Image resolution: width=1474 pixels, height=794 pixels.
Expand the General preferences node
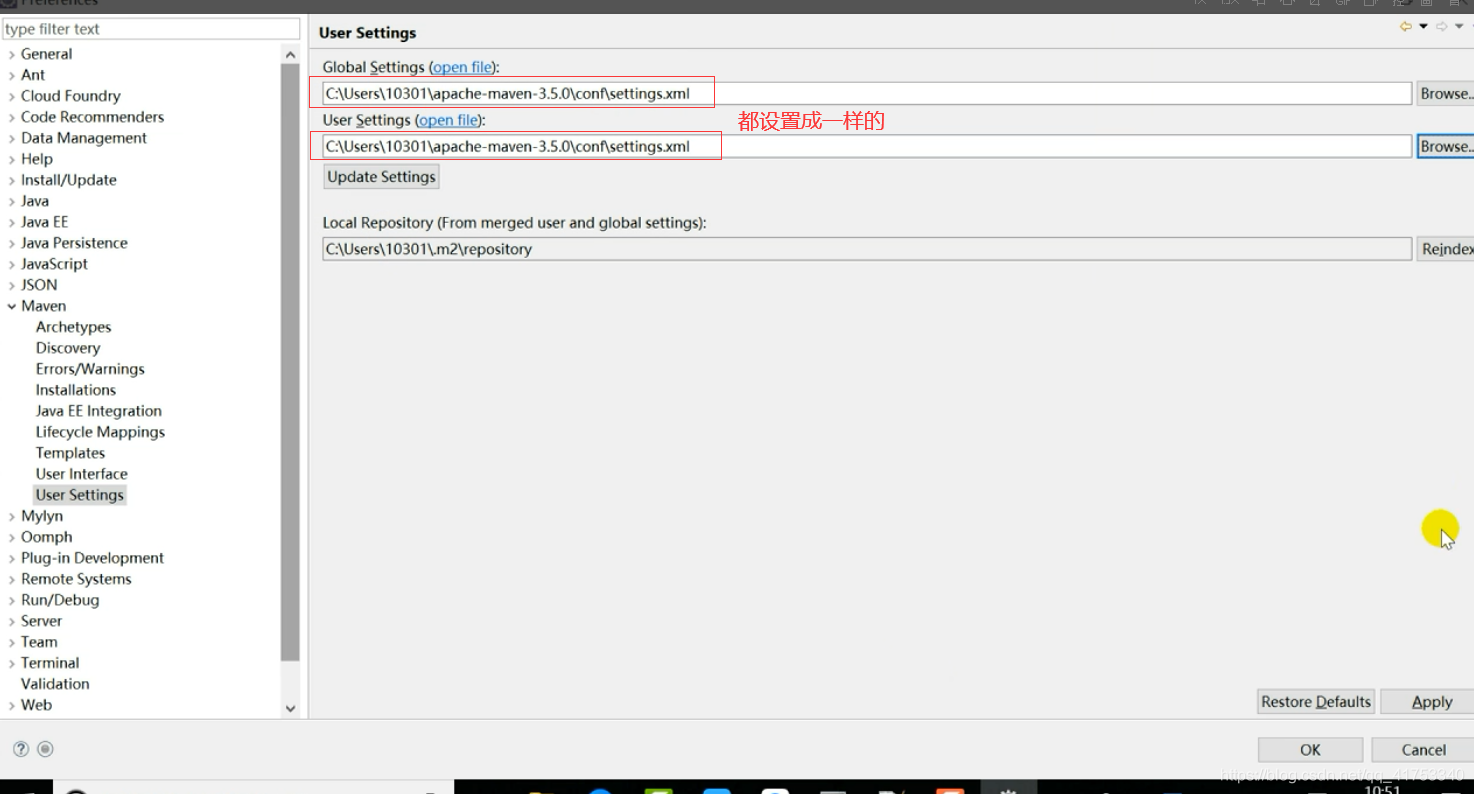click(12, 54)
